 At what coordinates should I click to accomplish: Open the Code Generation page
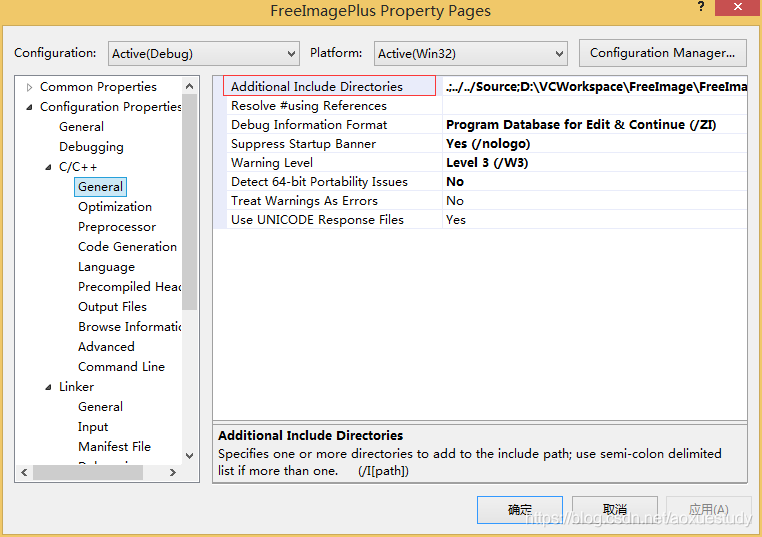point(127,247)
